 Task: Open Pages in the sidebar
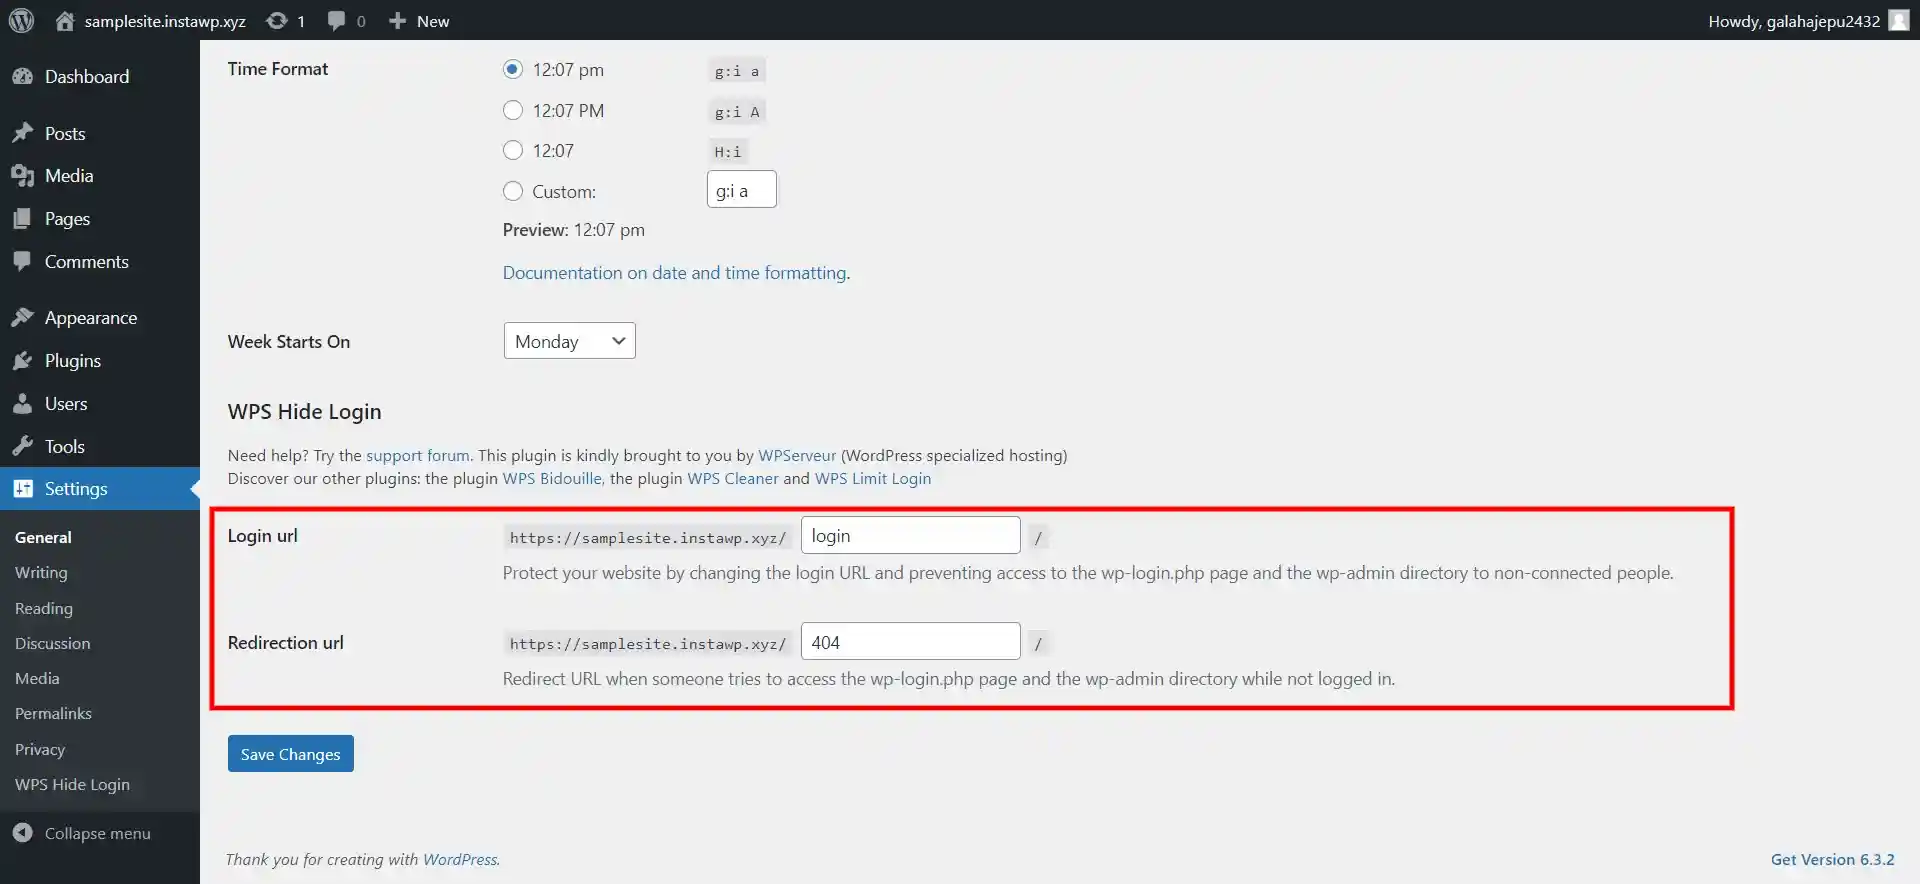[x=100, y=218]
